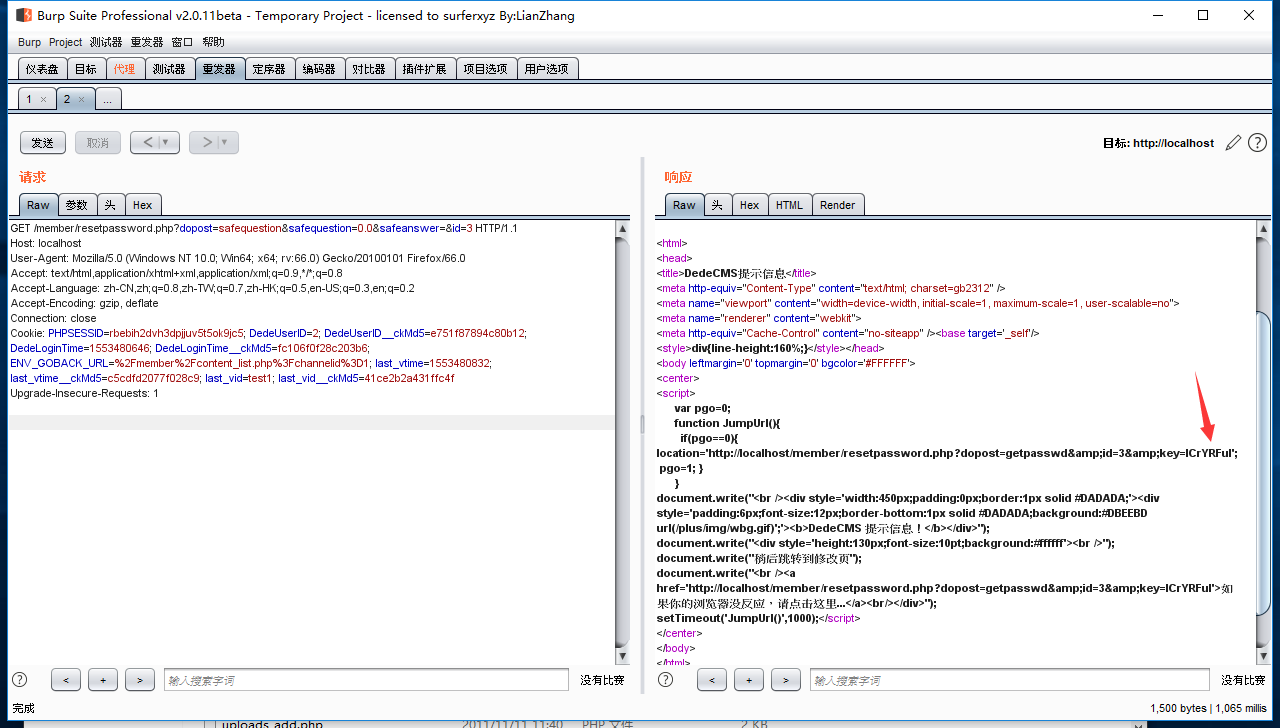Switch to the 定序器 tab
Viewport: 1280px width, 728px height.
click(x=269, y=69)
